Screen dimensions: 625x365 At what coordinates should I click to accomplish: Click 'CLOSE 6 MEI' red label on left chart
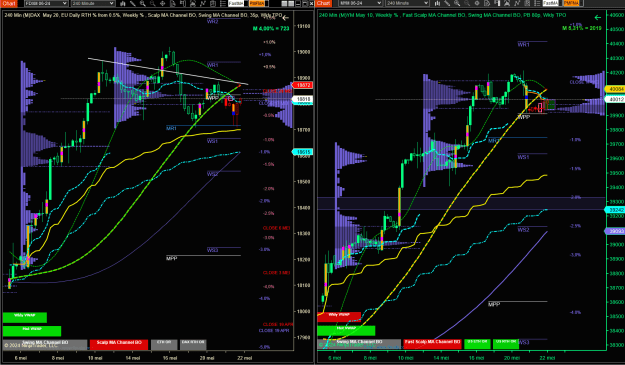(276, 228)
